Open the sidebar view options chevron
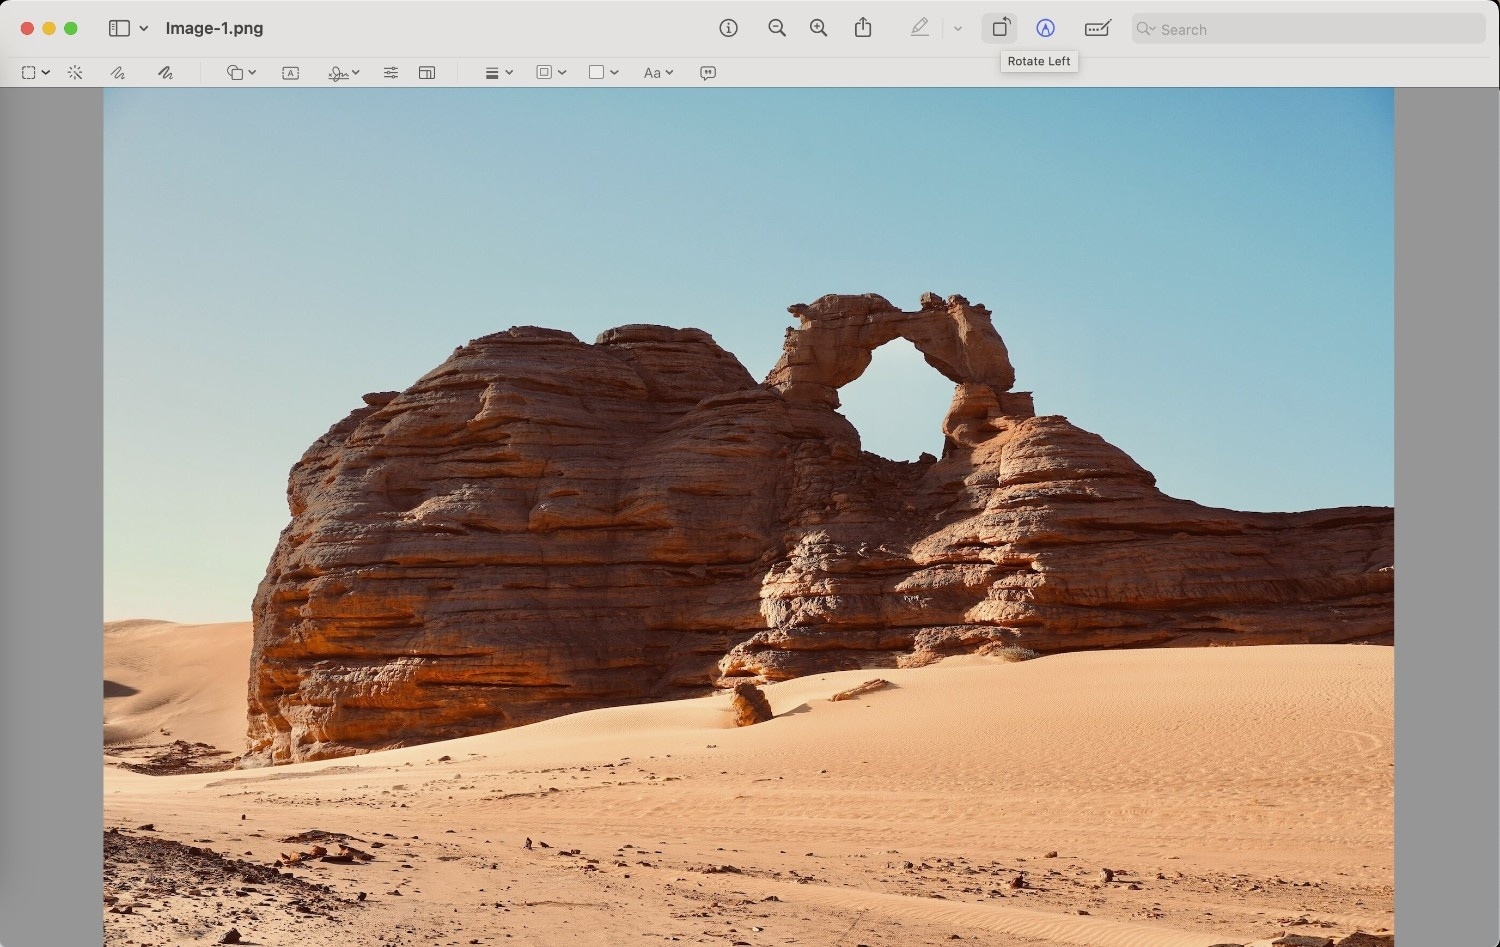The width and height of the screenshot is (1500, 947). coord(144,28)
